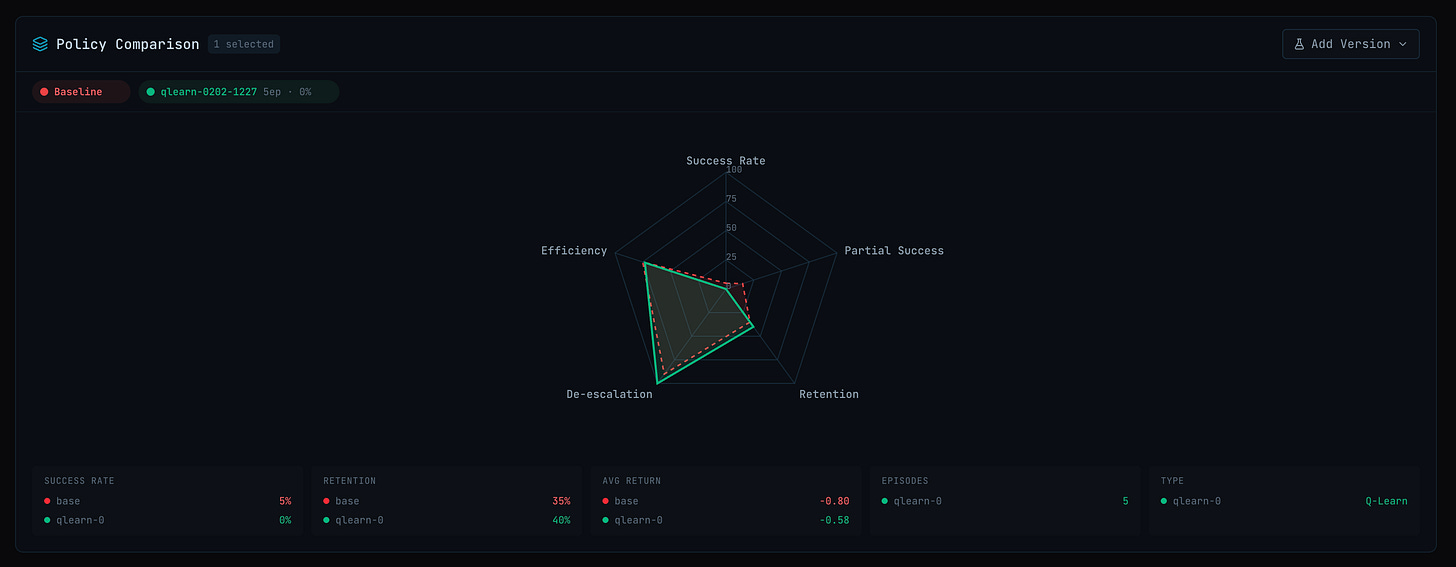
Task: Click base row in AVG RETURN card
Action: coord(725,501)
